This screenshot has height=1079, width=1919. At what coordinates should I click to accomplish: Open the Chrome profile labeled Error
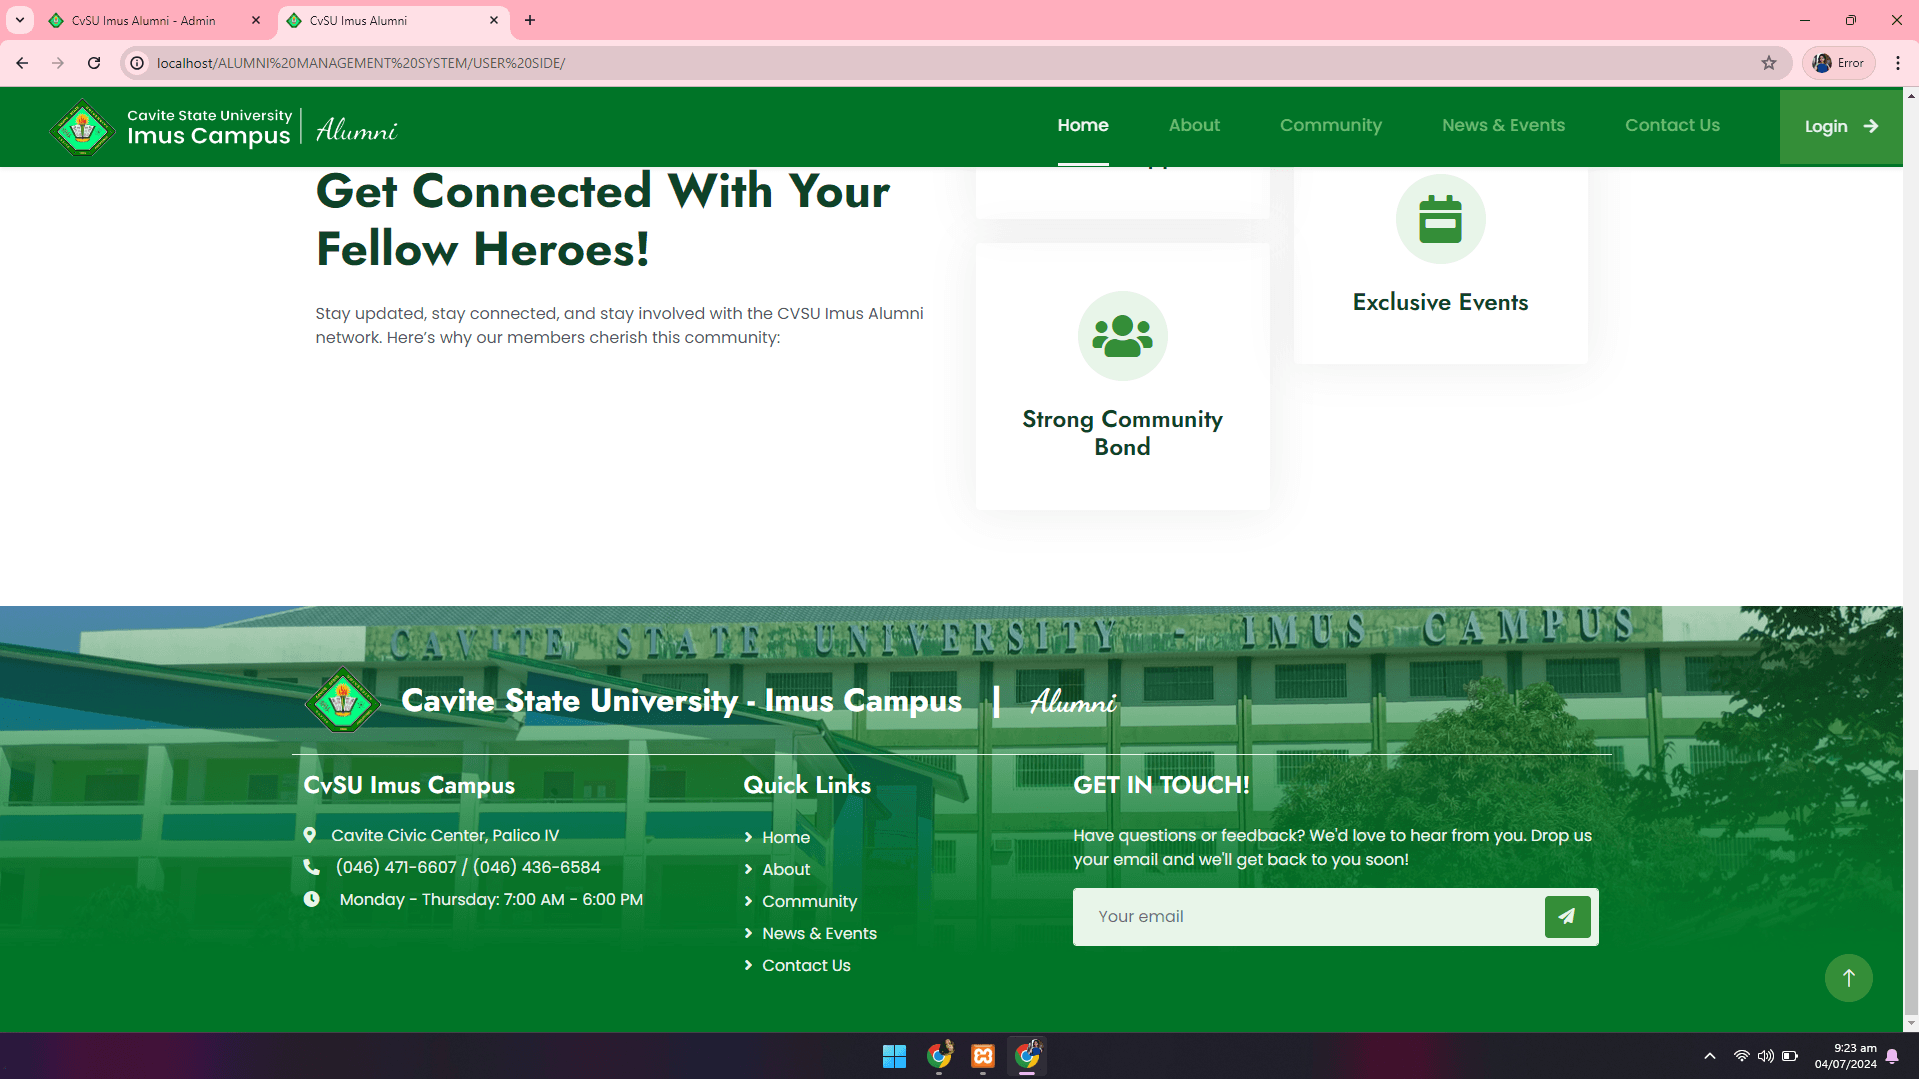(x=1837, y=62)
